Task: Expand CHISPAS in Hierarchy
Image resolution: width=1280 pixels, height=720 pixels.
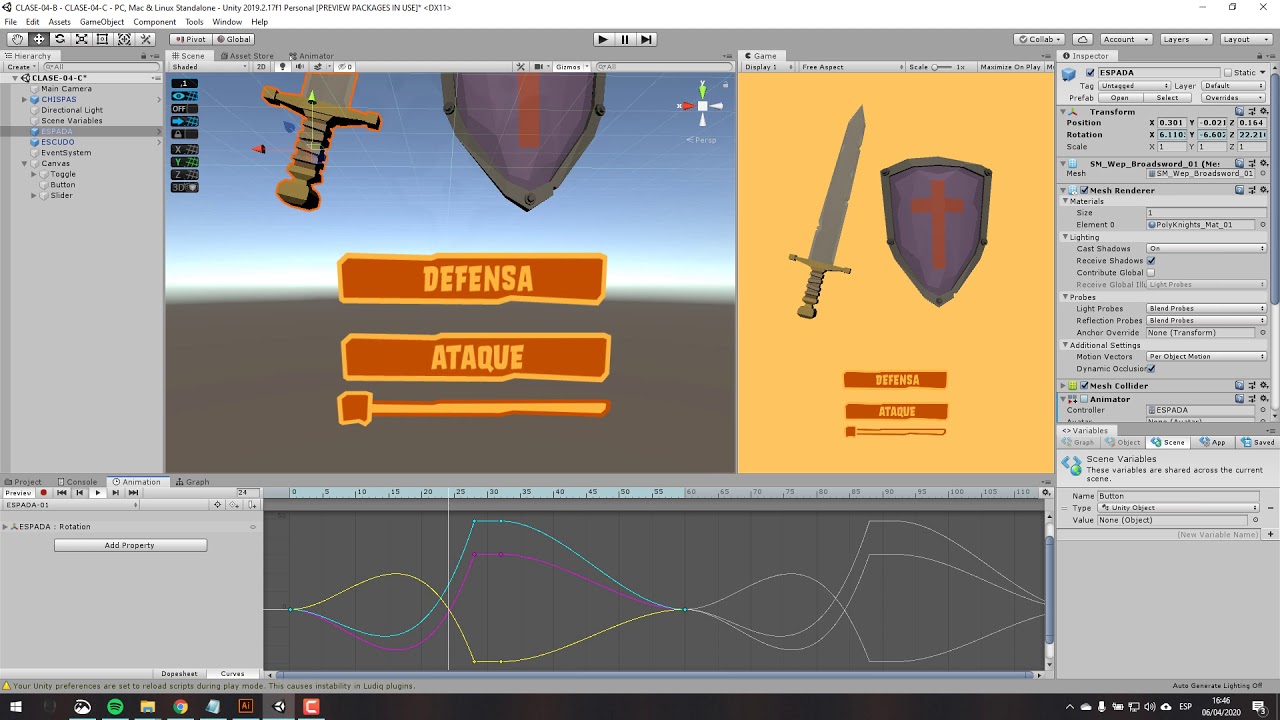Action: [24, 99]
